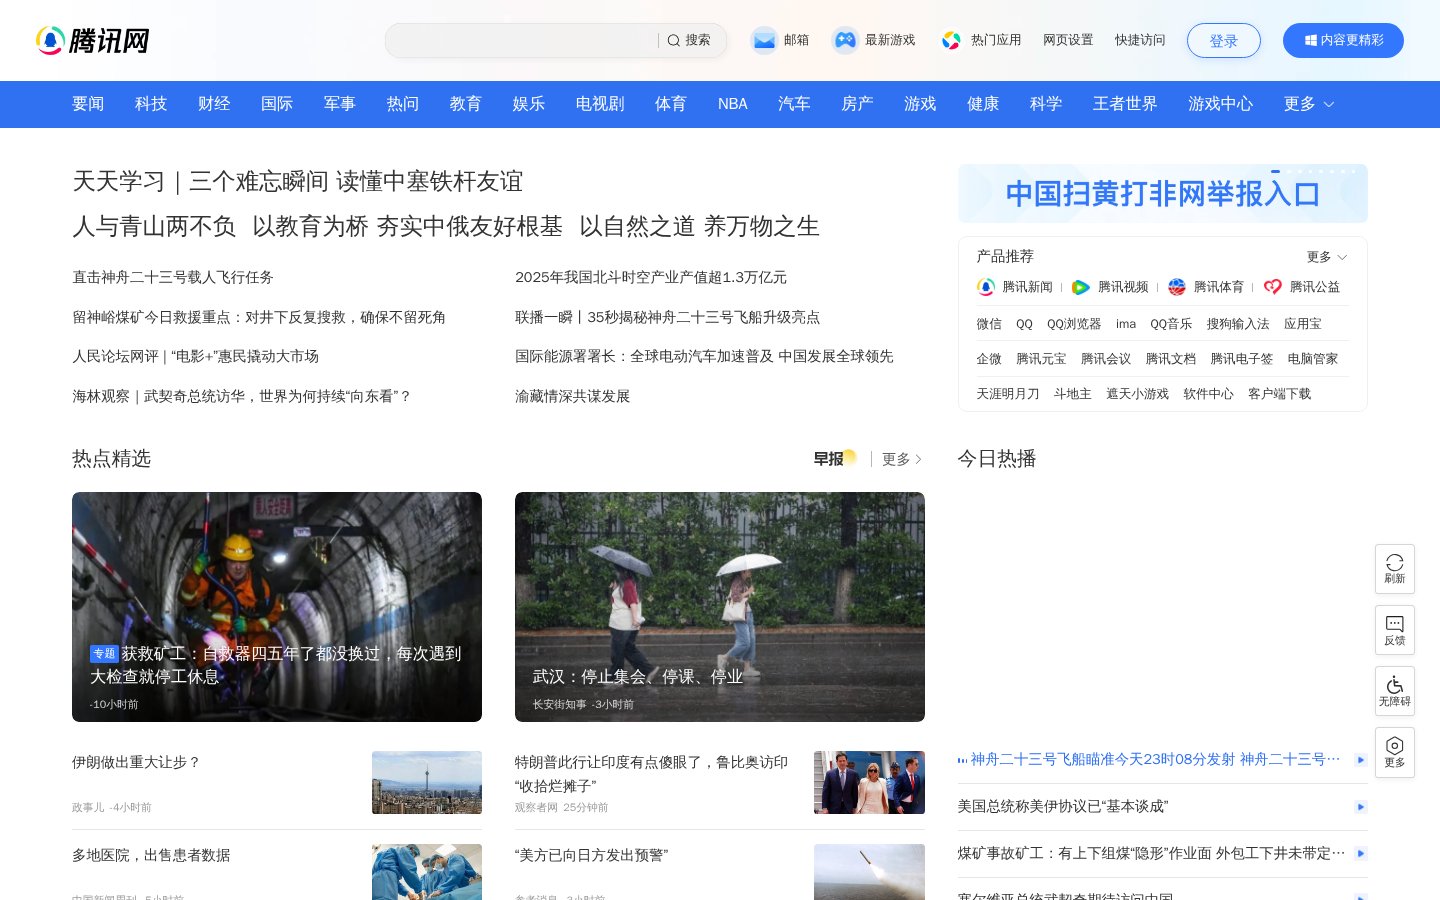Open headline 人与青山两不负
Image resolution: width=1440 pixels, height=900 pixels.
[x=154, y=226]
